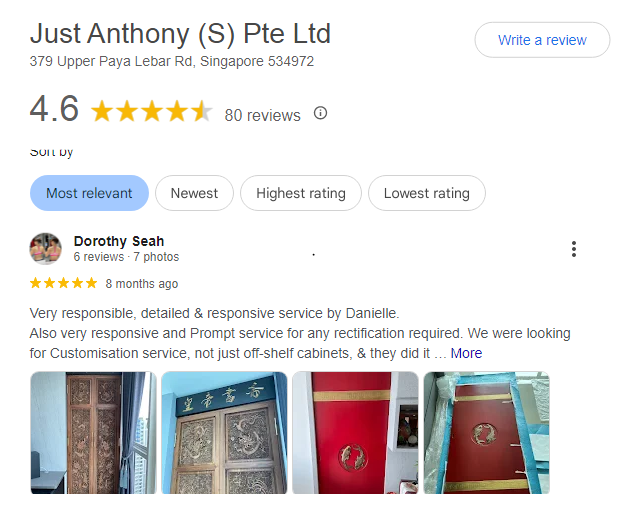622x506 pixels.
Task: Sort reviews by Highest rating
Action: [300, 193]
